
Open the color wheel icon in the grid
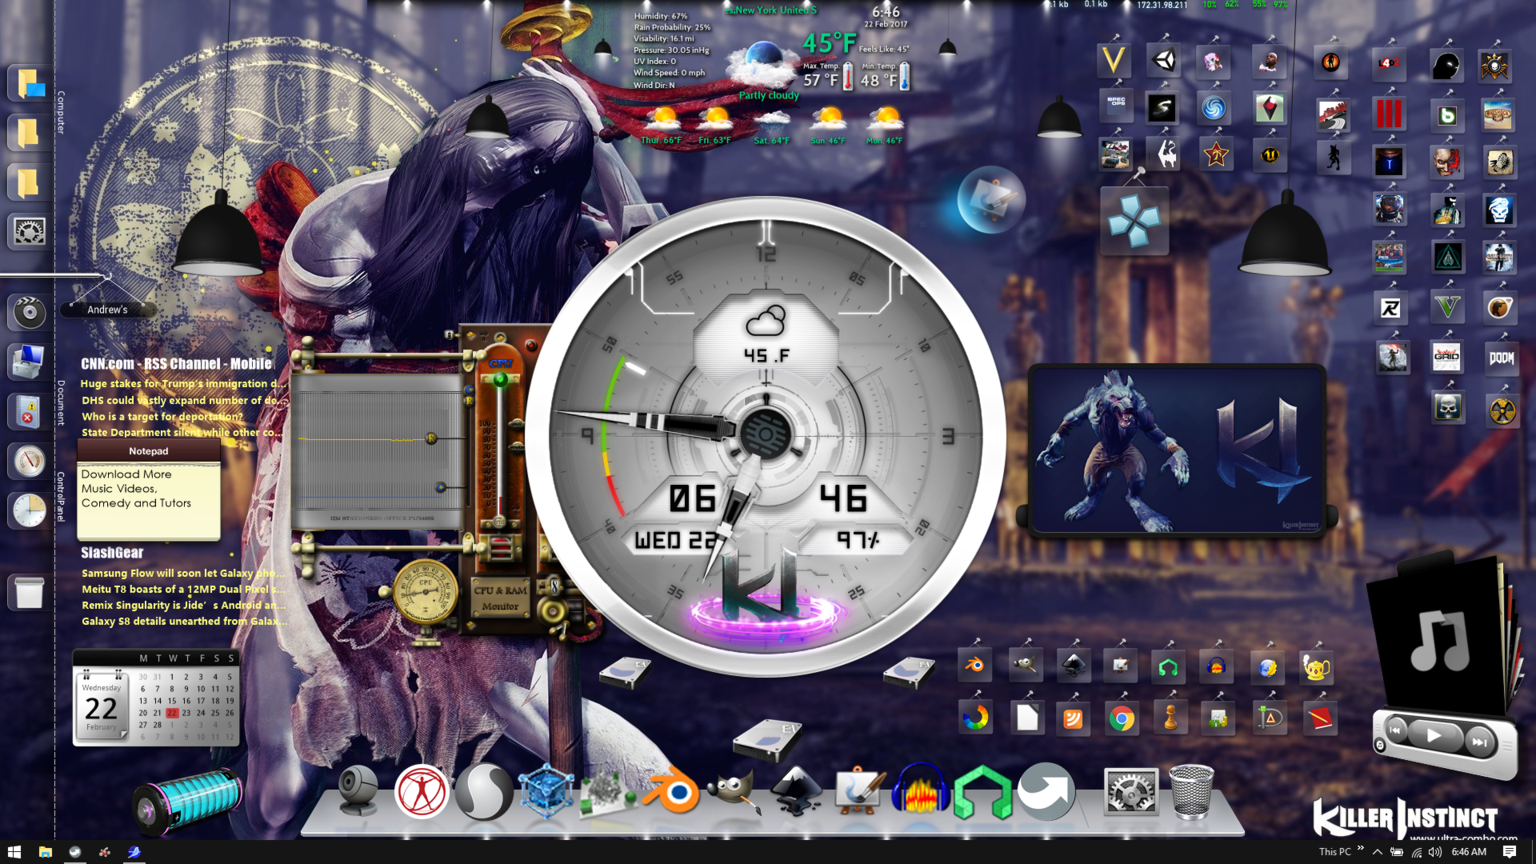[x=976, y=718]
